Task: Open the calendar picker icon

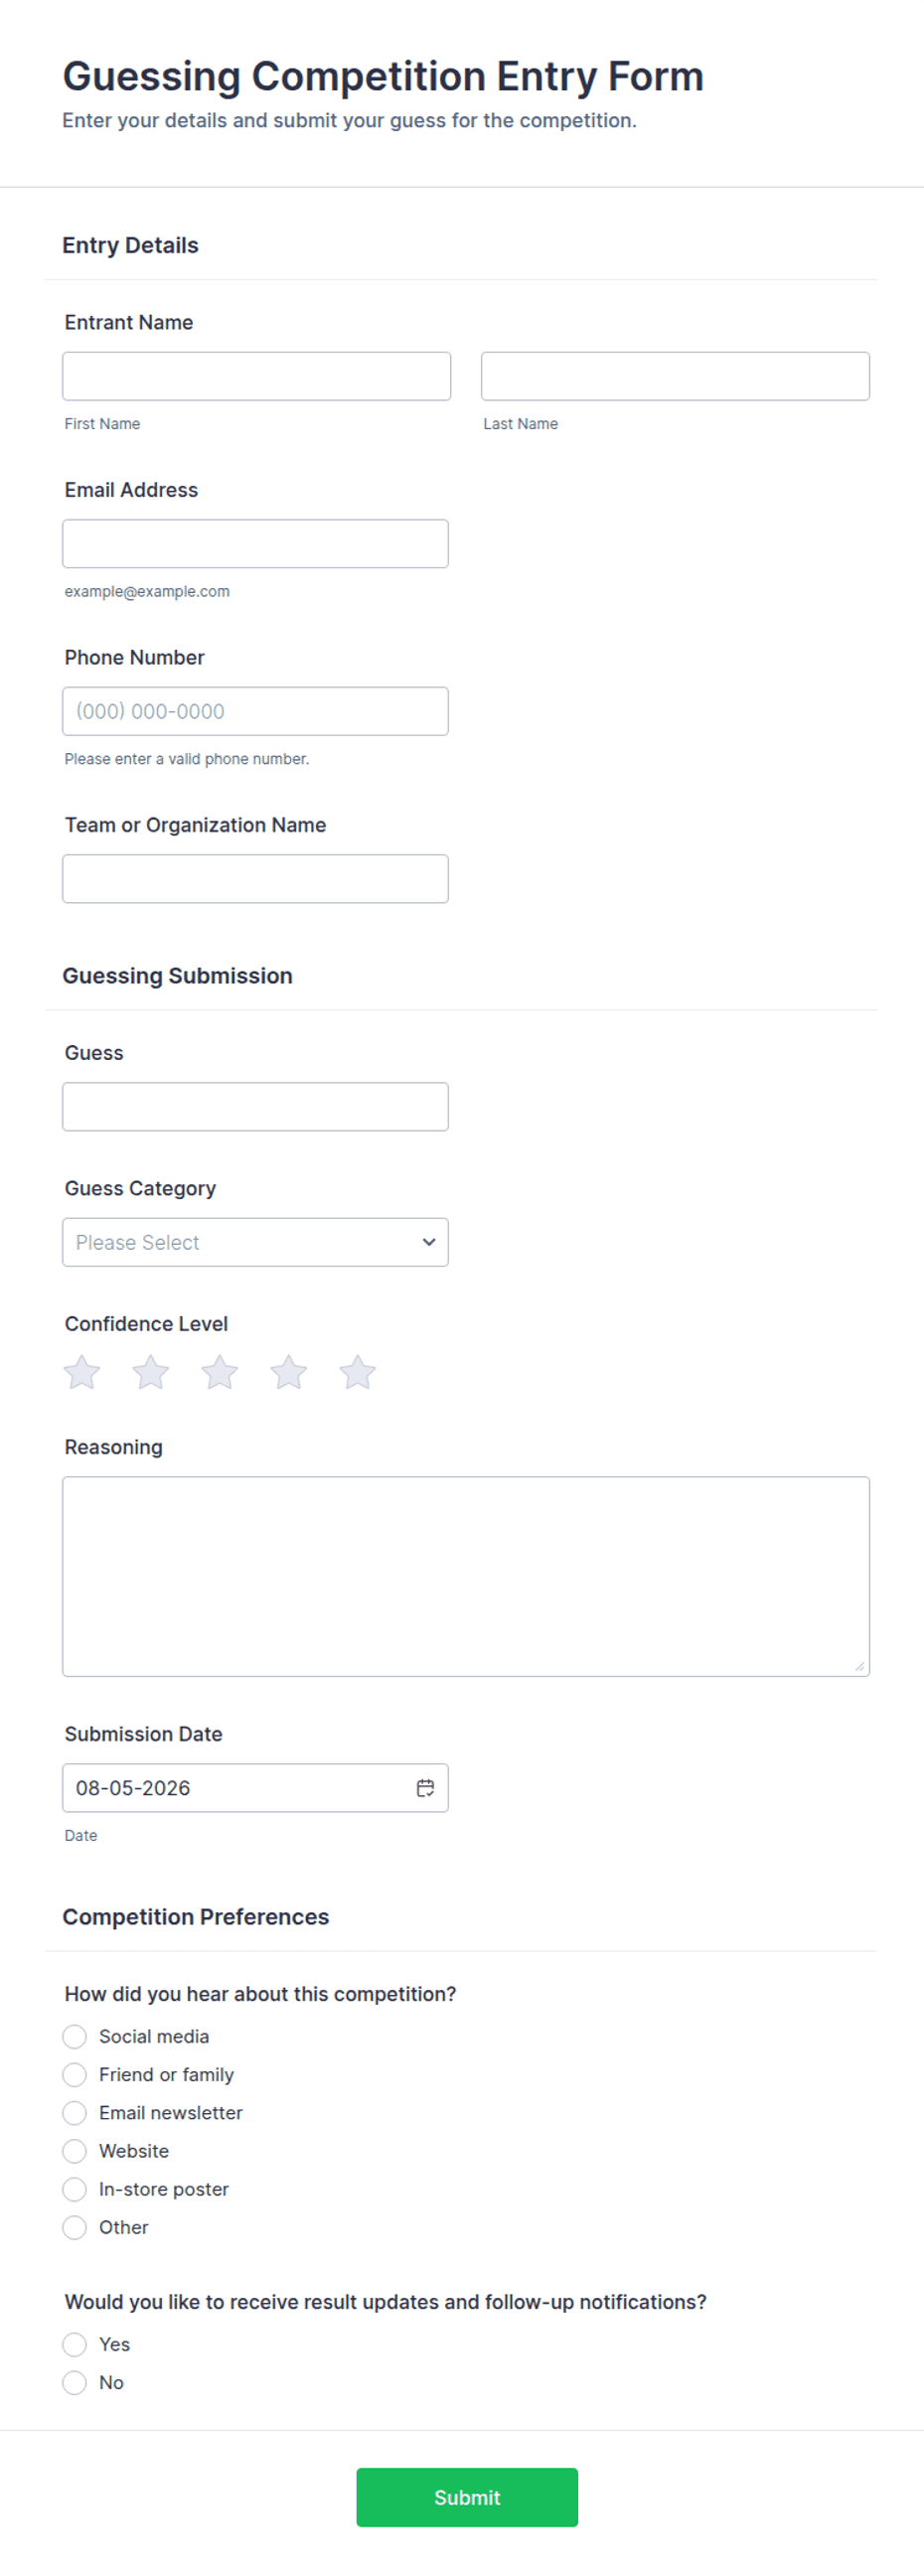Action: [425, 1788]
